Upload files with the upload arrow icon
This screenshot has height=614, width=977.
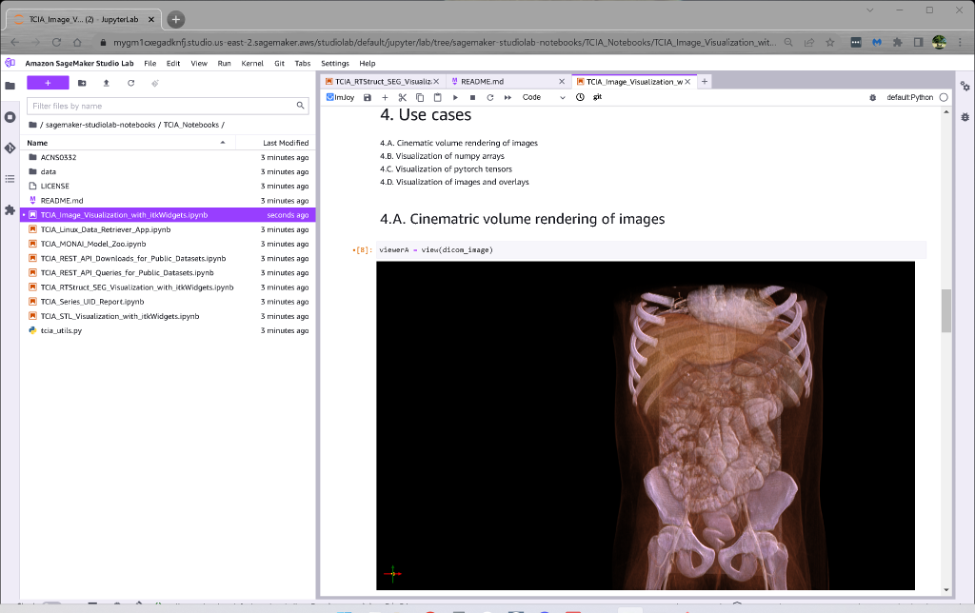(x=106, y=83)
